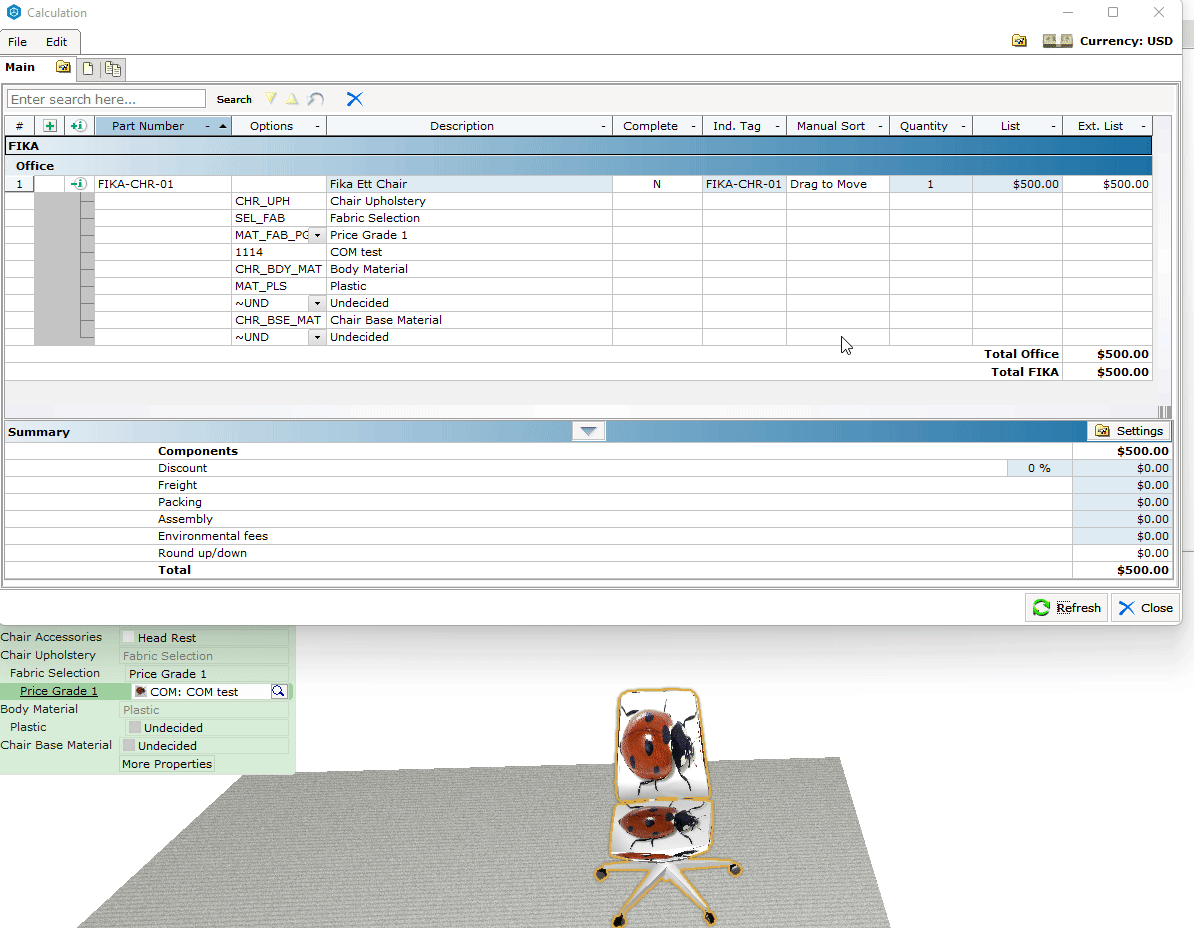
Task: Click the Refresh button
Action: click(x=1066, y=608)
